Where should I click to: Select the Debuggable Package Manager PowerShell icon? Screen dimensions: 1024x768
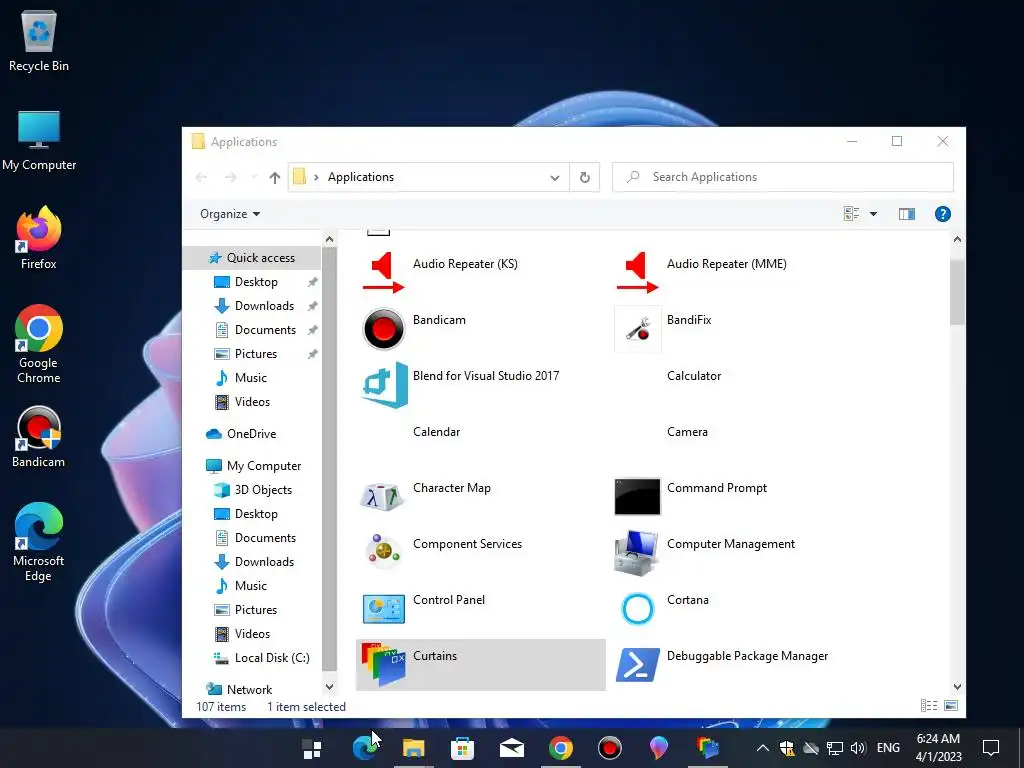637,665
